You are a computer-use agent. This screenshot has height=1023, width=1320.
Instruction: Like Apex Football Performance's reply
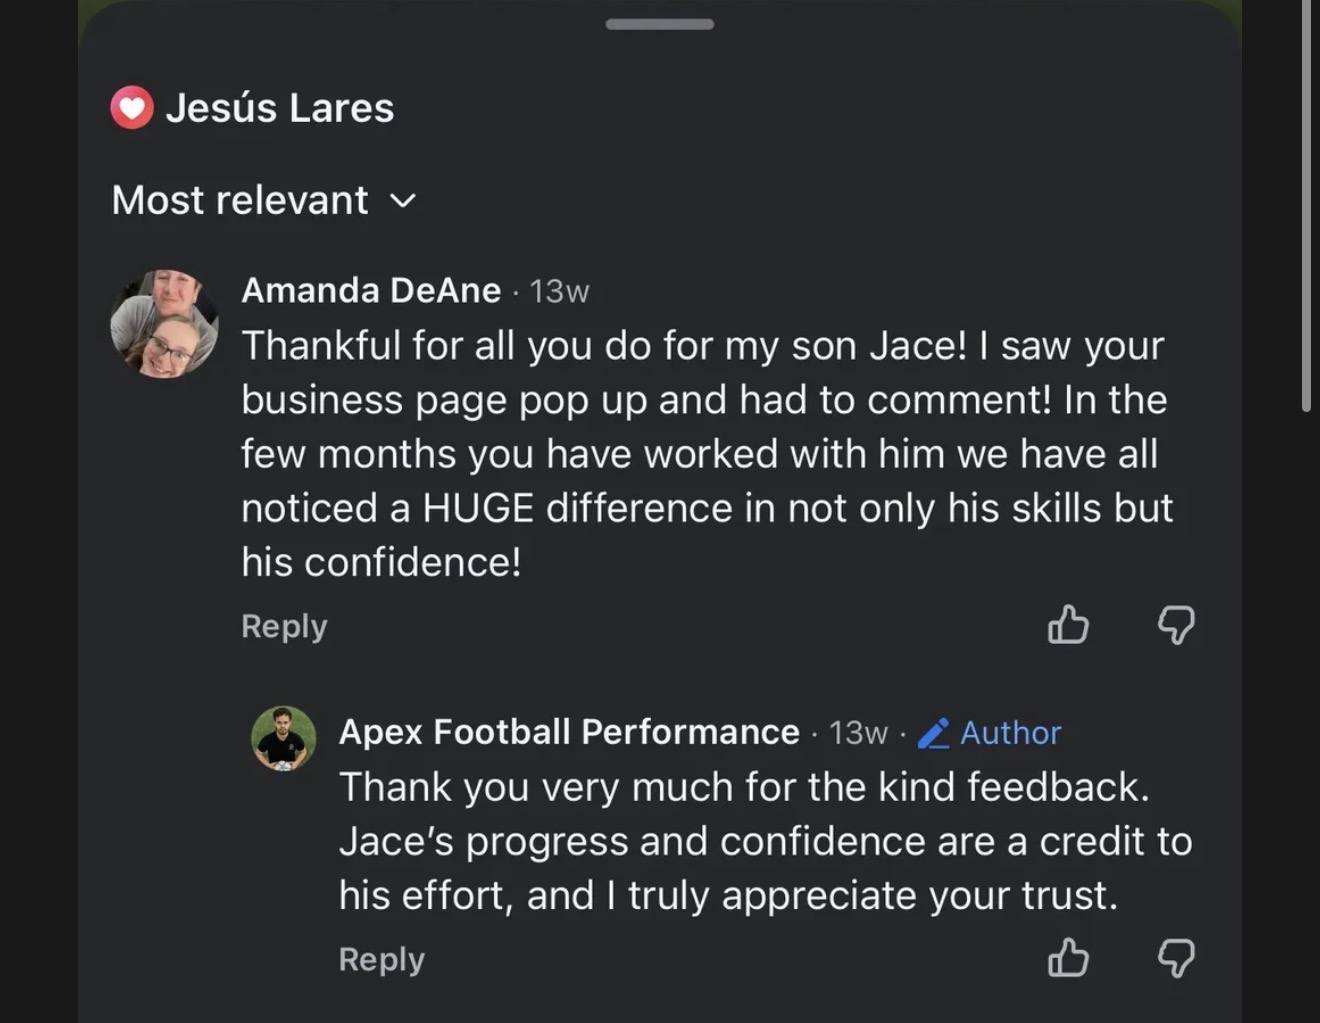(x=1068, y=958)
